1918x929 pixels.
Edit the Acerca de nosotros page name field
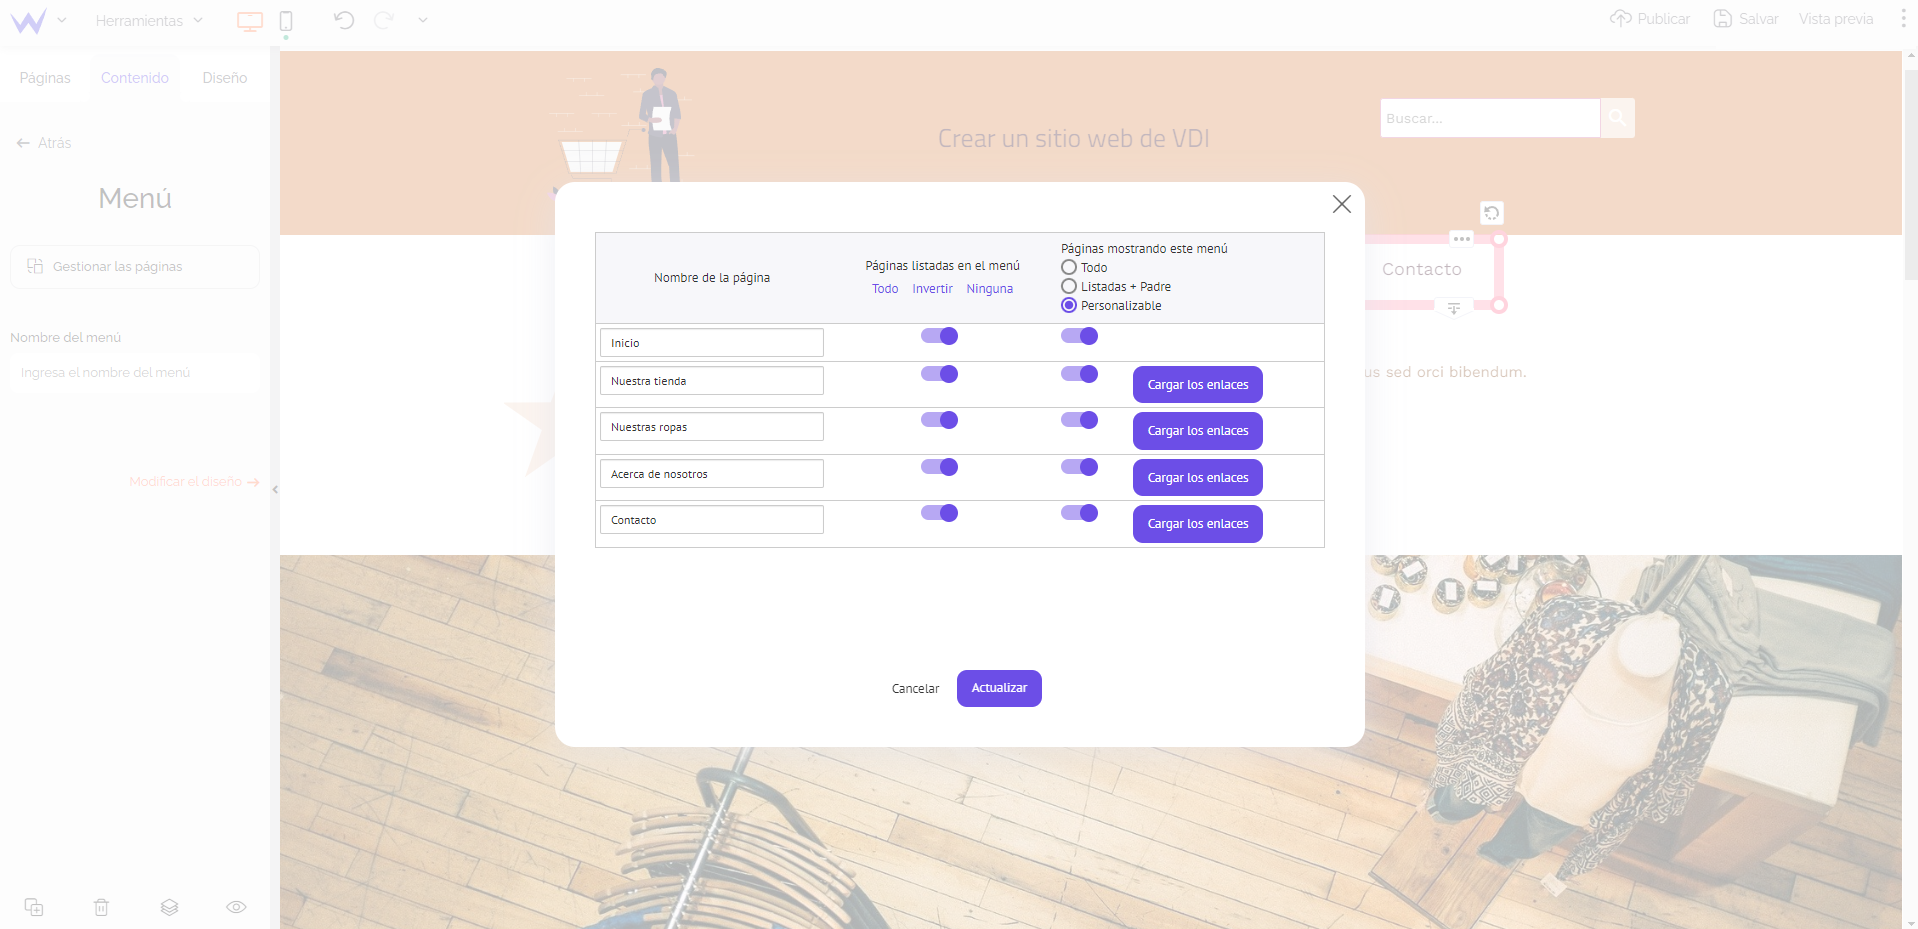[x=712, y=474]
